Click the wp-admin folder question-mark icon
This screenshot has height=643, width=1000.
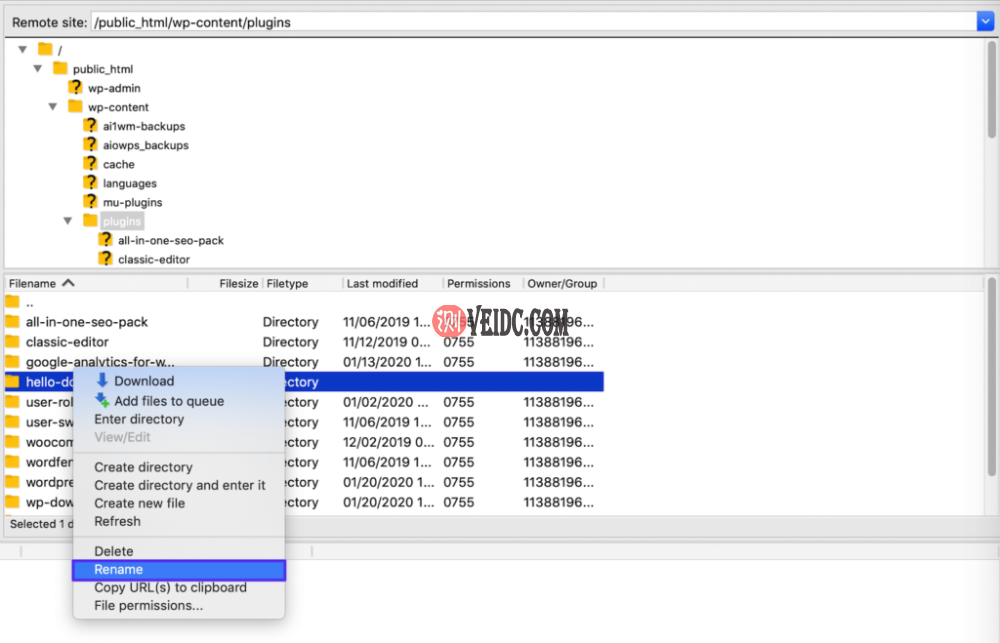pos(75,88)
